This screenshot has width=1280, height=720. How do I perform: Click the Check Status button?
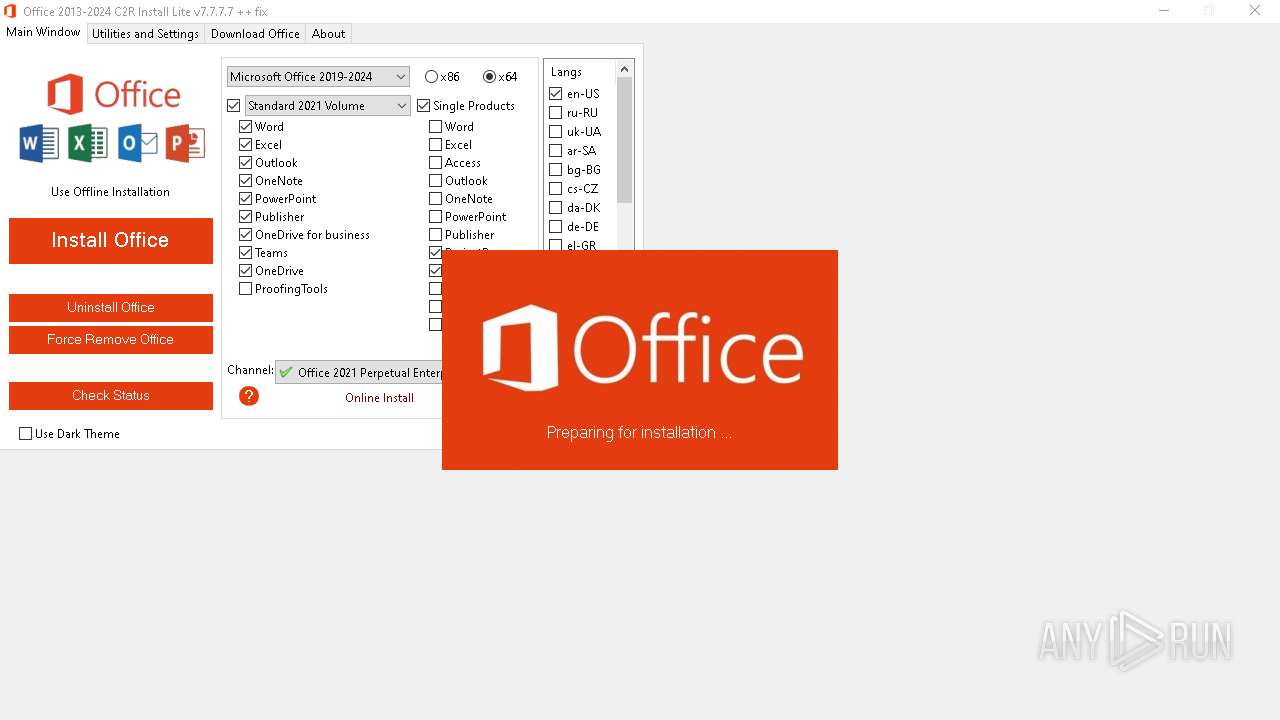point(111,395)
